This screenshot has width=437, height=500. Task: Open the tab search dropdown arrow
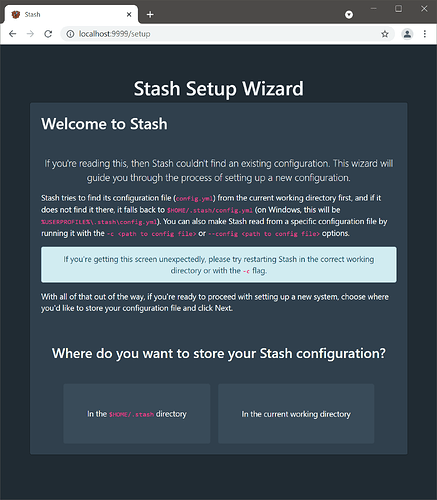point(349,14)
